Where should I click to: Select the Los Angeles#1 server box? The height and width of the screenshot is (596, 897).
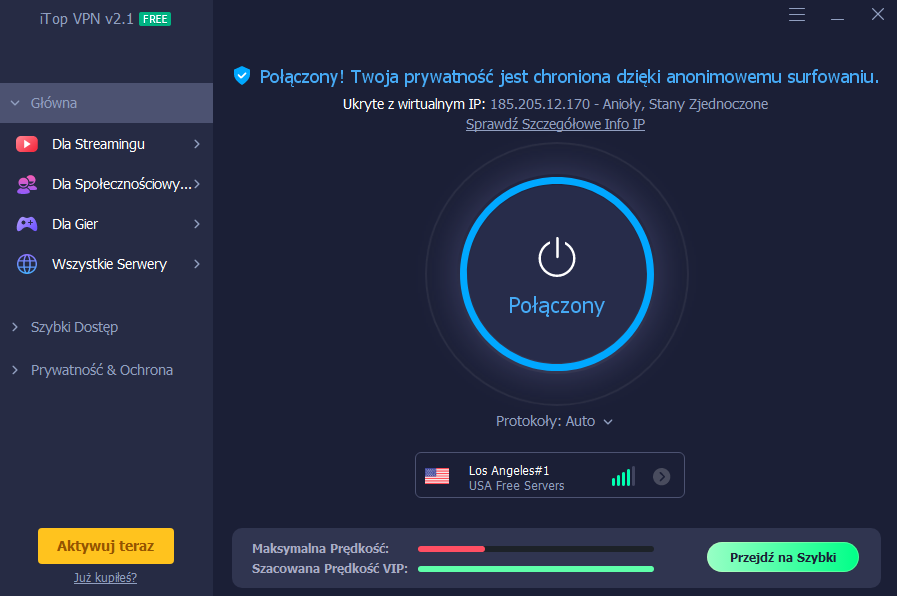550,475
